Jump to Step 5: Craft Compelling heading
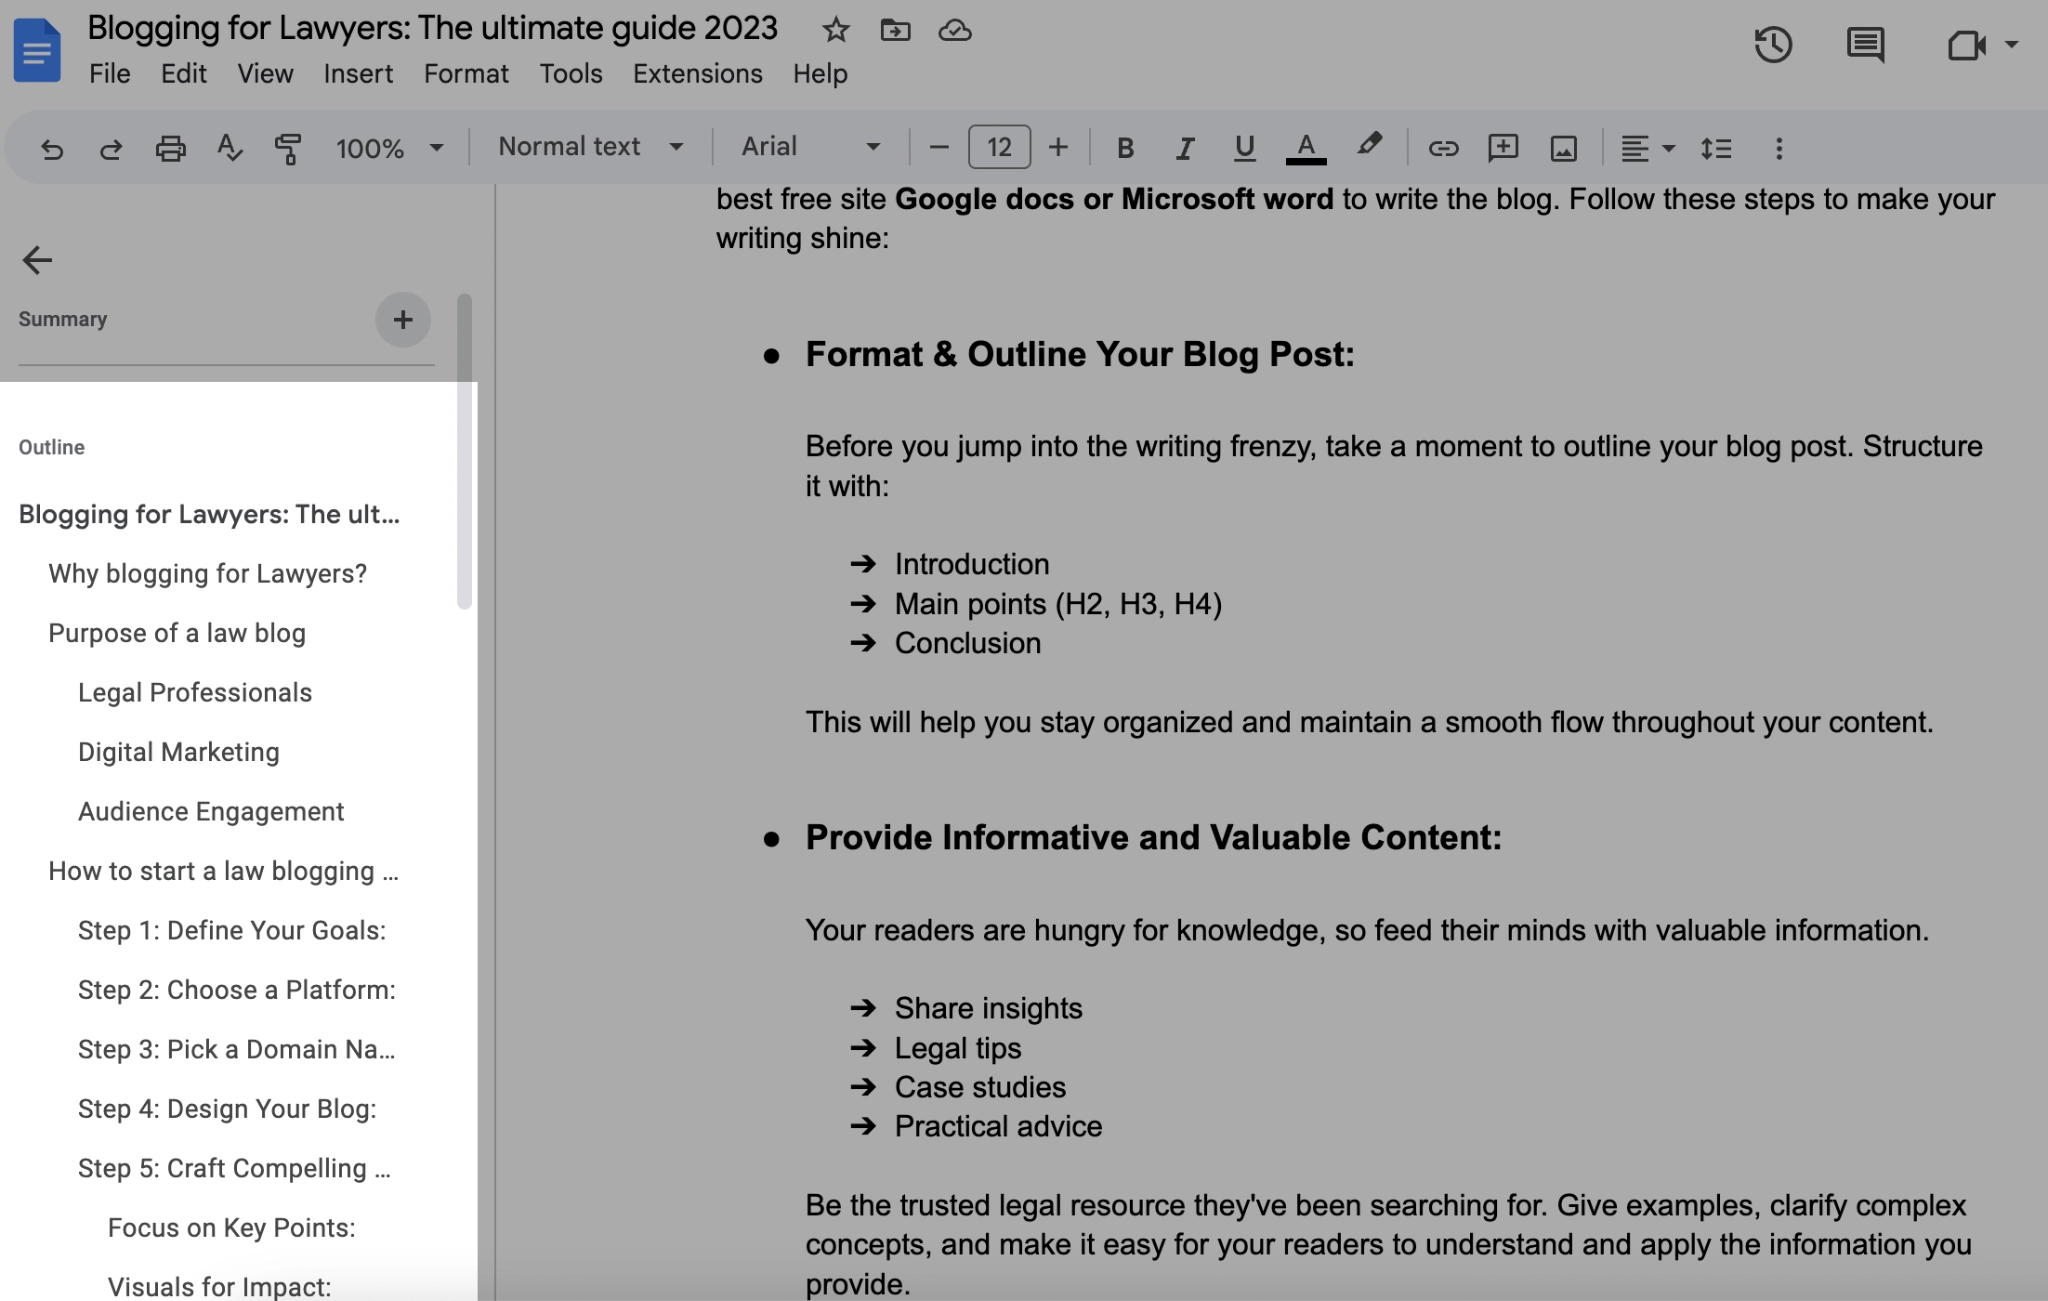Viewport: 2048px width, 1301px height. [x=234, y=1169]
